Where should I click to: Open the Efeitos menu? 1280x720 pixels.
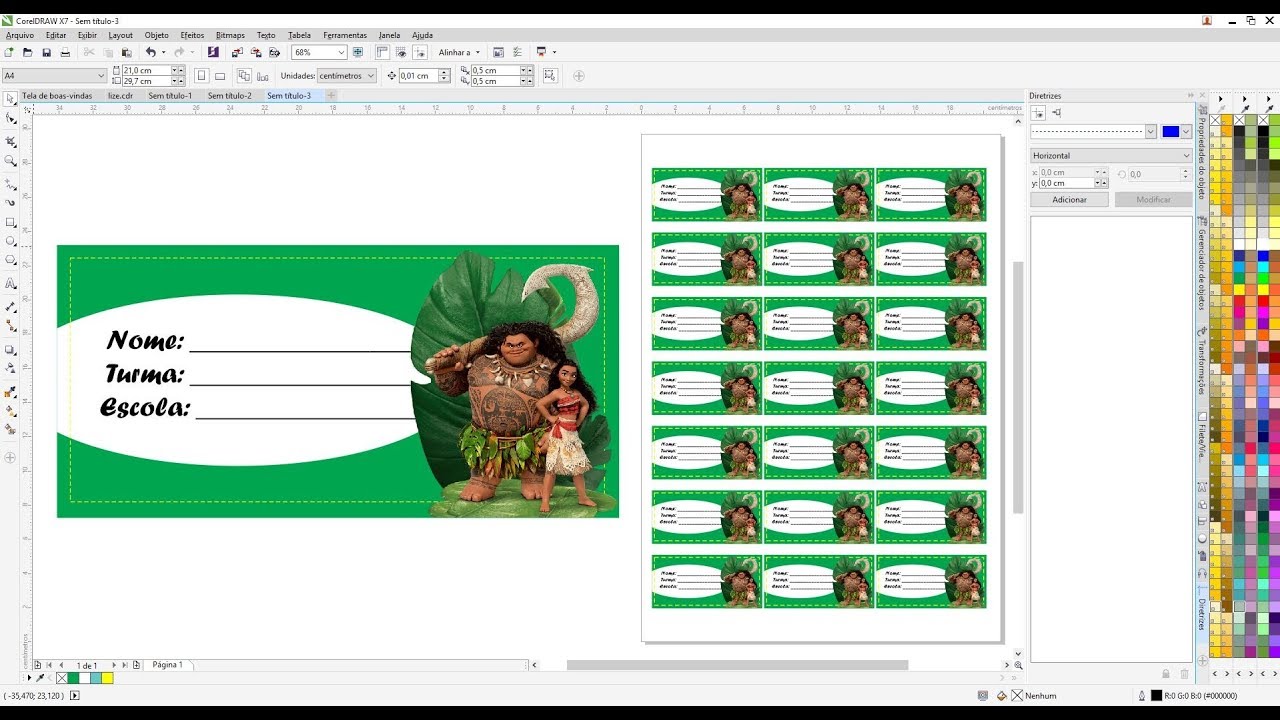(192, 35)
